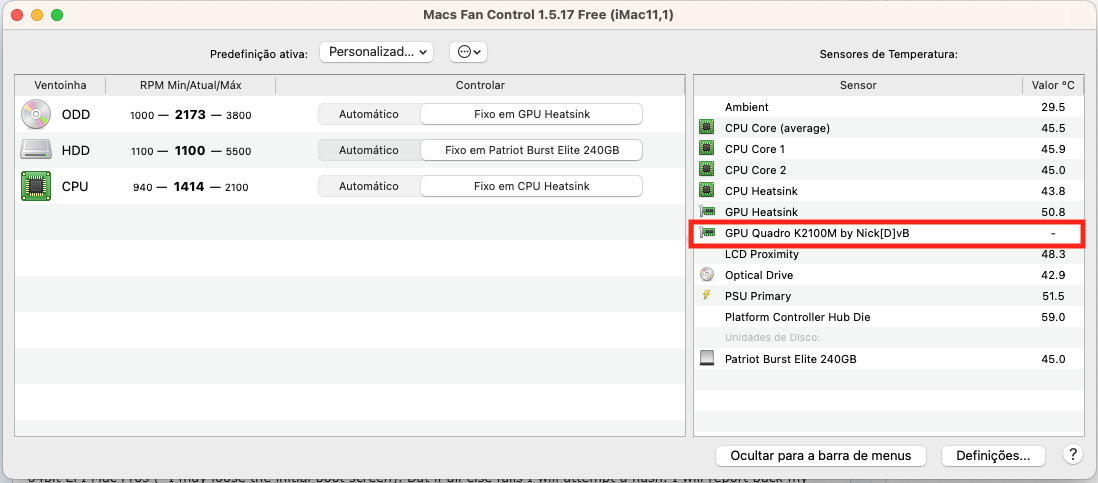The image size is (1098, 483).
Task: Set HDD fan to Automático
Action: point(369,150)
